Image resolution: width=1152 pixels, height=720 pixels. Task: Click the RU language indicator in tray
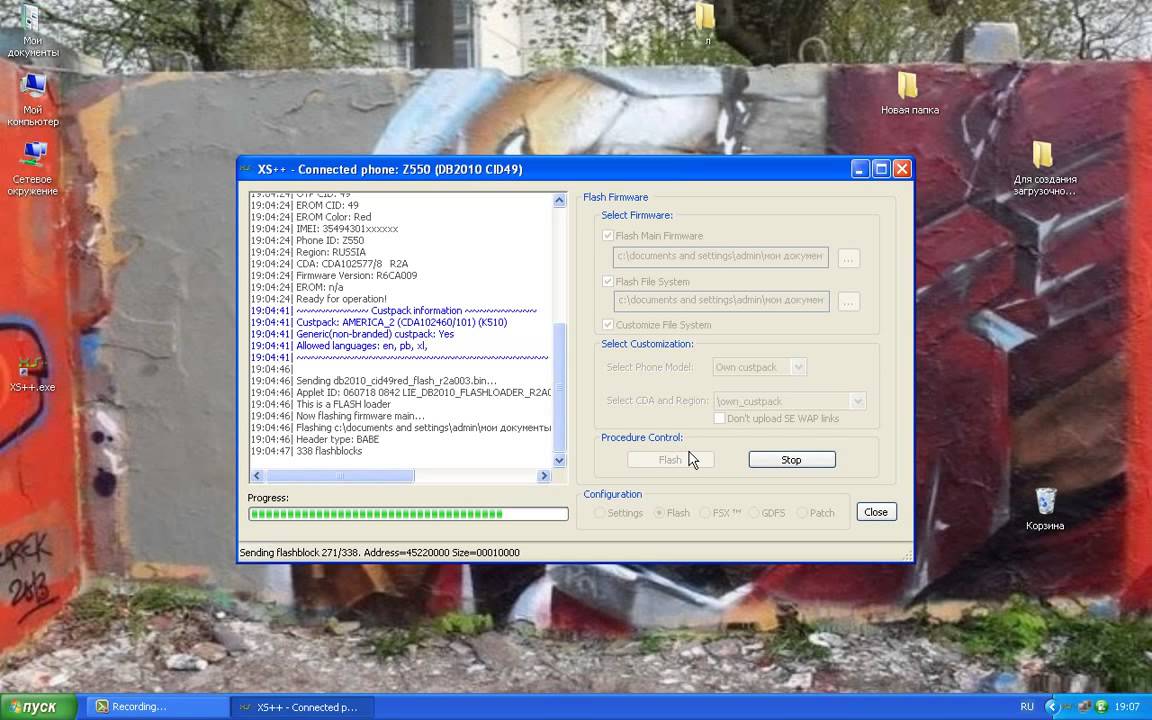coord(1026,707)
